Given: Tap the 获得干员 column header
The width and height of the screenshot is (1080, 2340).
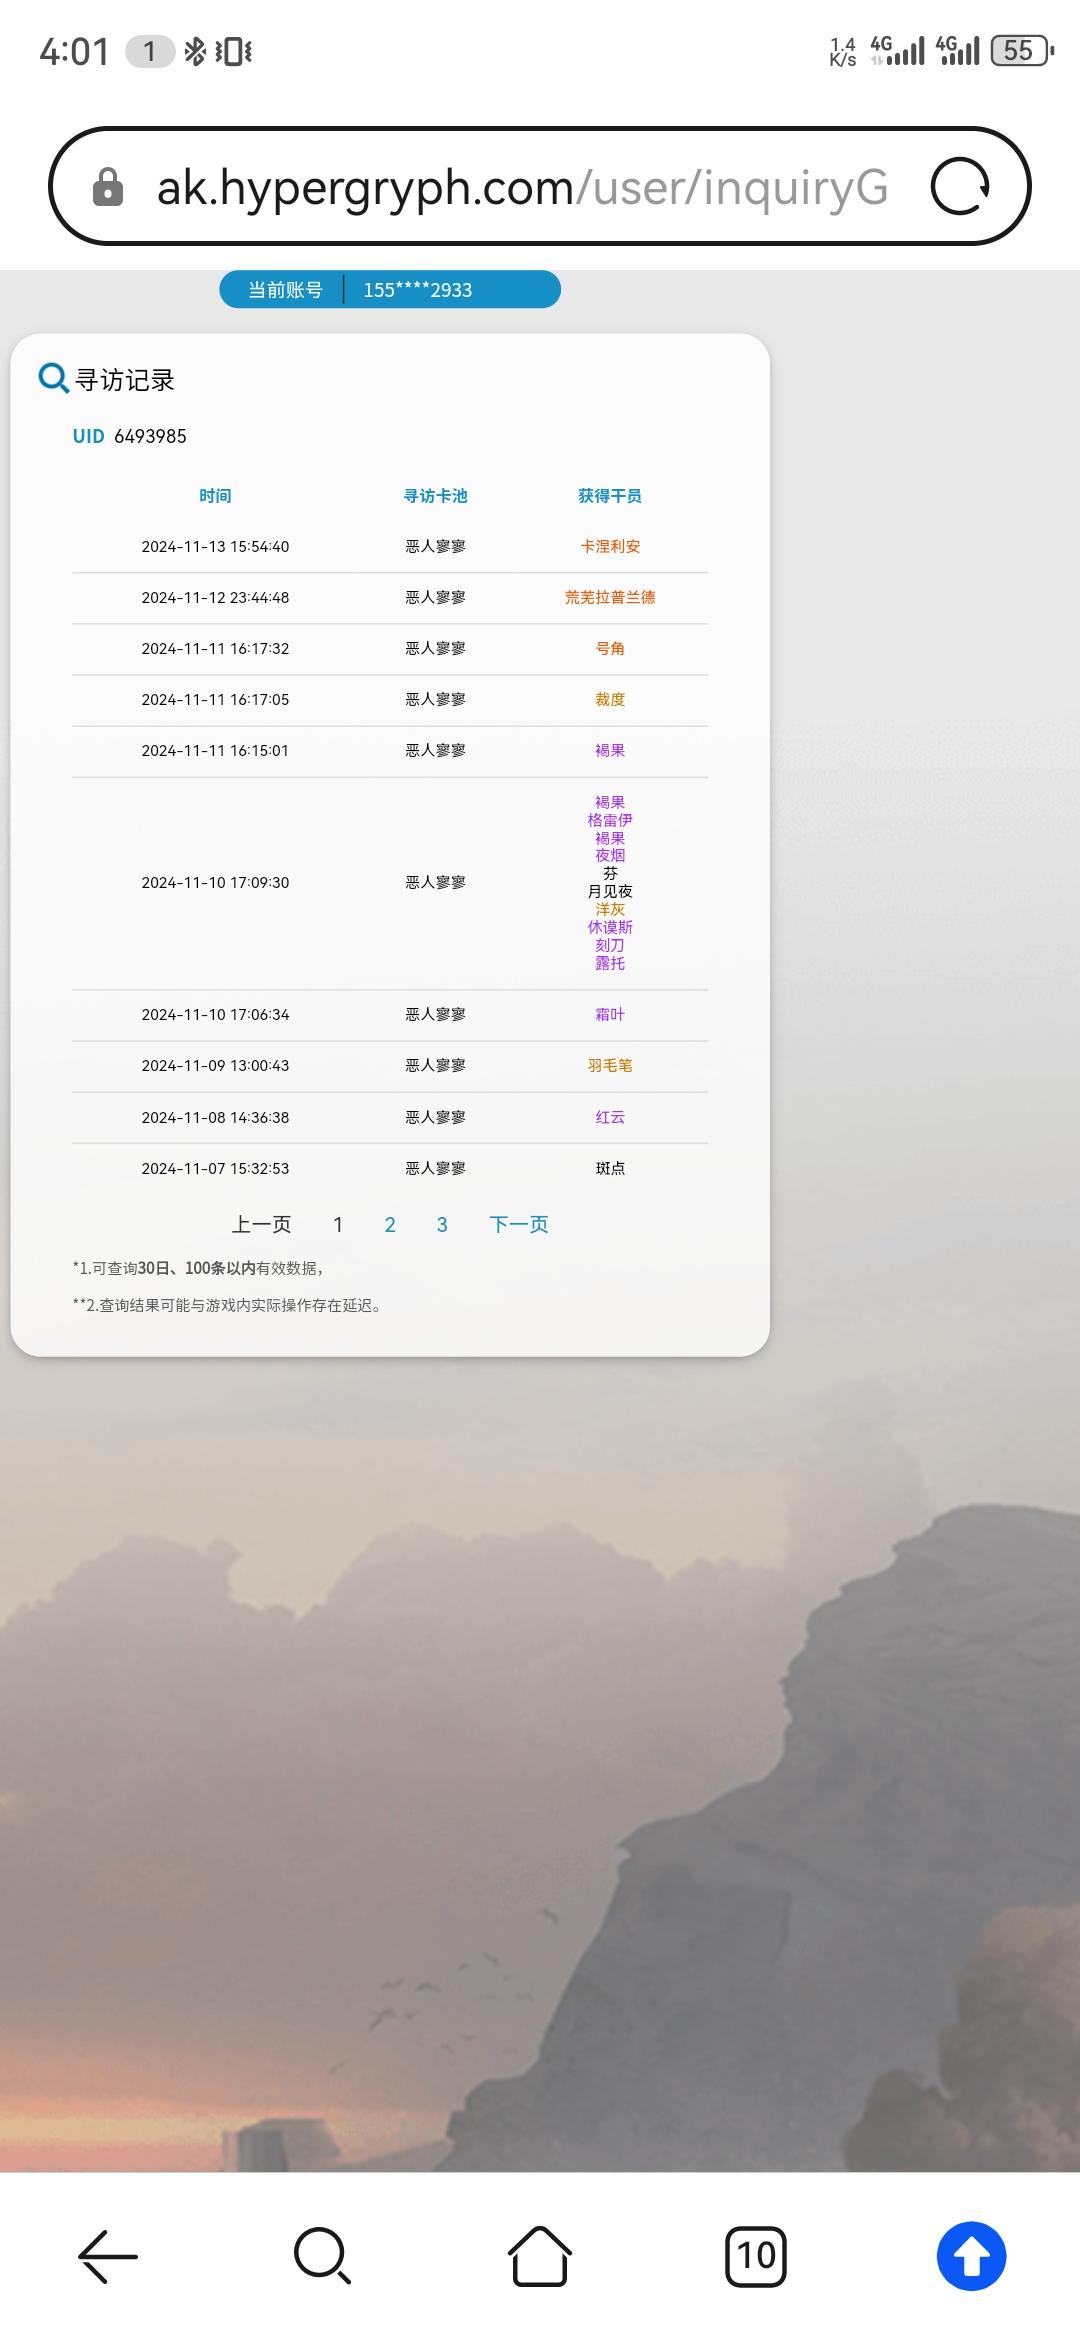Looking at the screenshot, I should pos(610,496).
